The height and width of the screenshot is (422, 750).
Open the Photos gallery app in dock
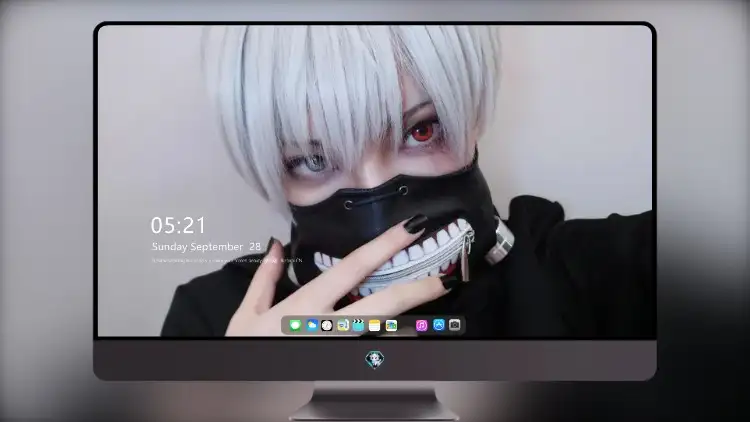pyautogui.click(x=391, y=325)
